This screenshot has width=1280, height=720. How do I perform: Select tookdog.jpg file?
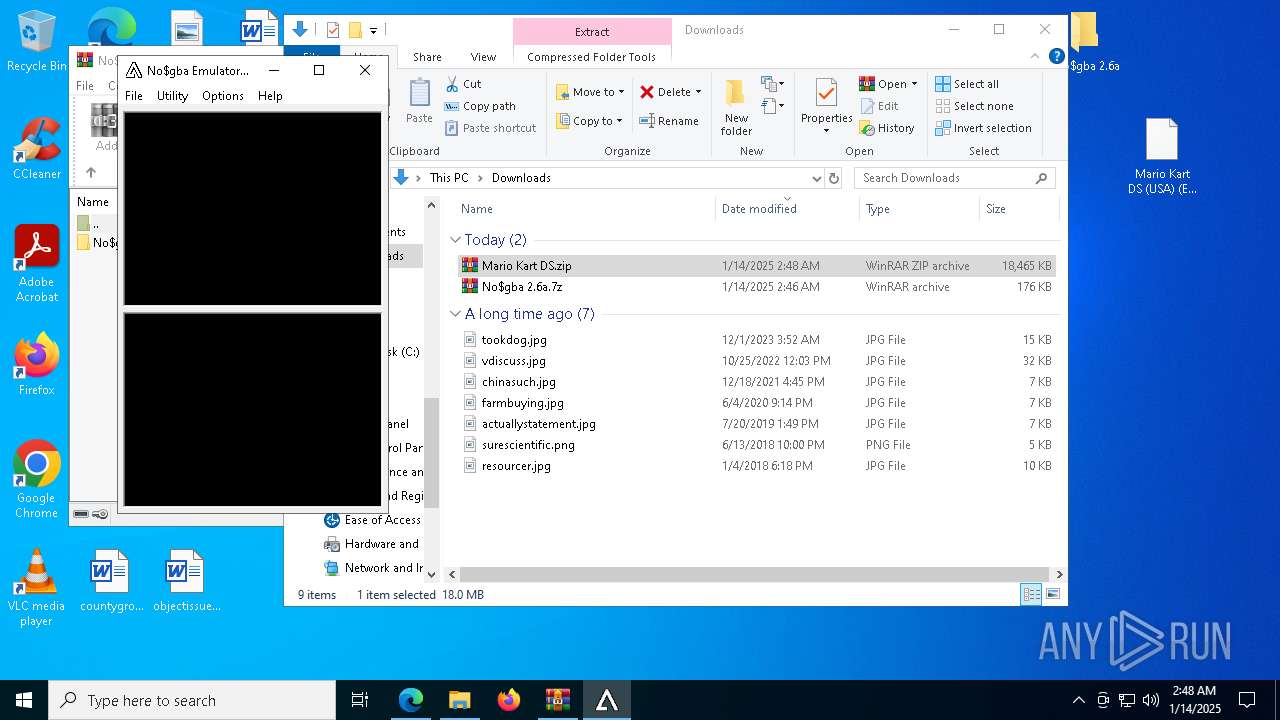[x=757, y=340]
